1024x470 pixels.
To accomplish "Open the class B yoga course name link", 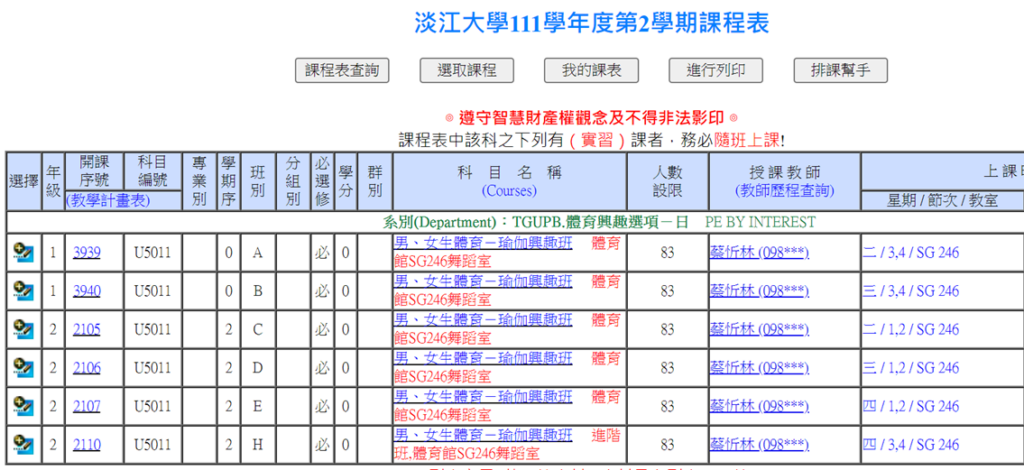I will pos(483,282).
